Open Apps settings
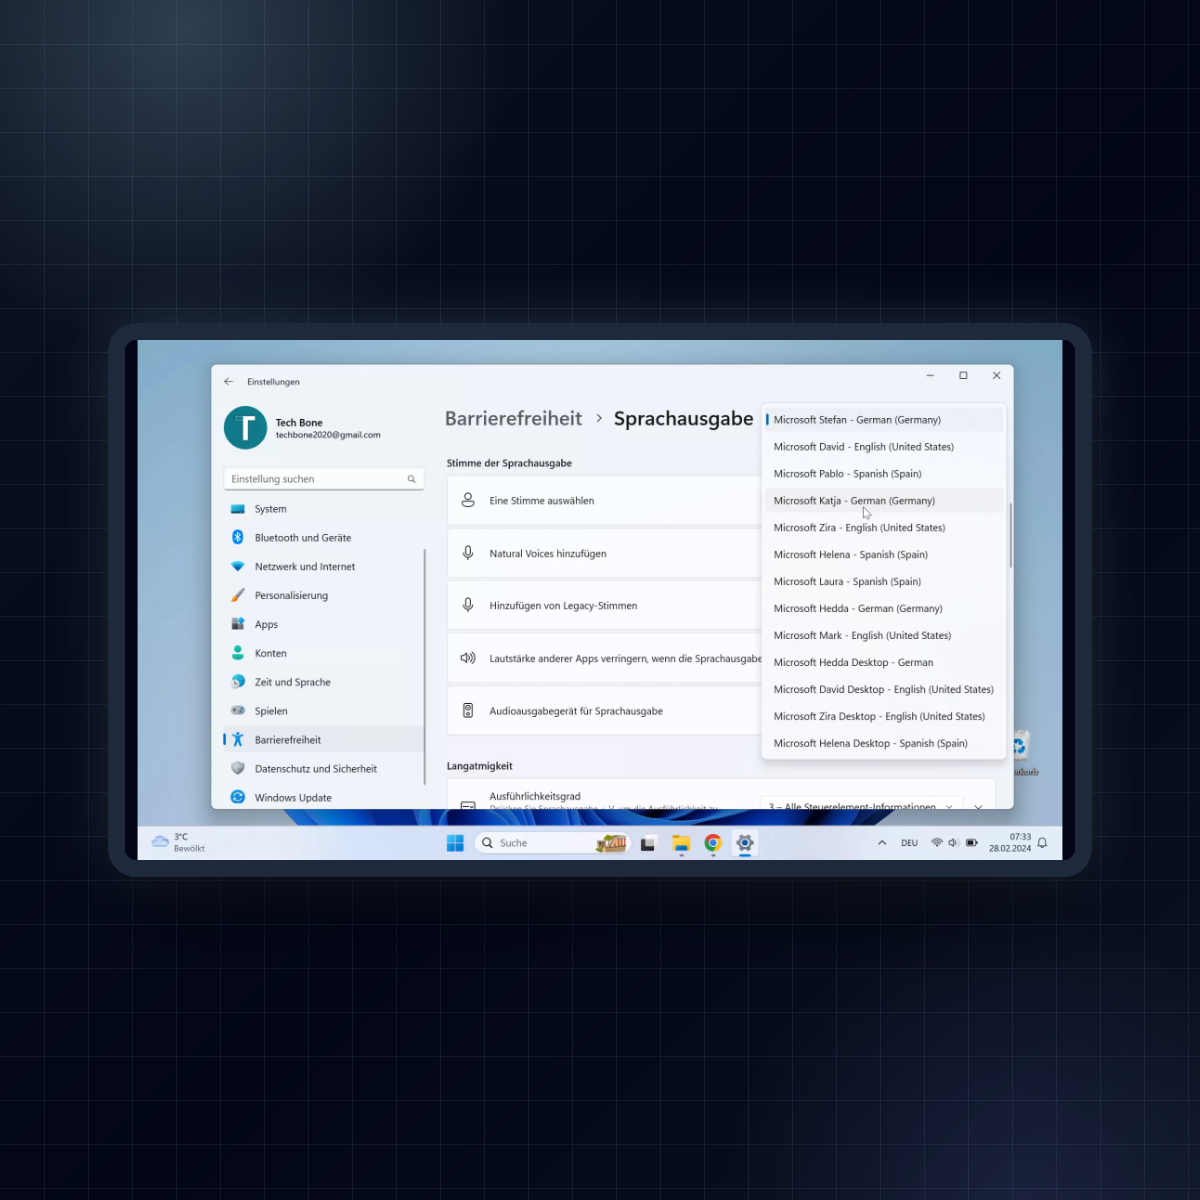 click(x=324, y=624)
